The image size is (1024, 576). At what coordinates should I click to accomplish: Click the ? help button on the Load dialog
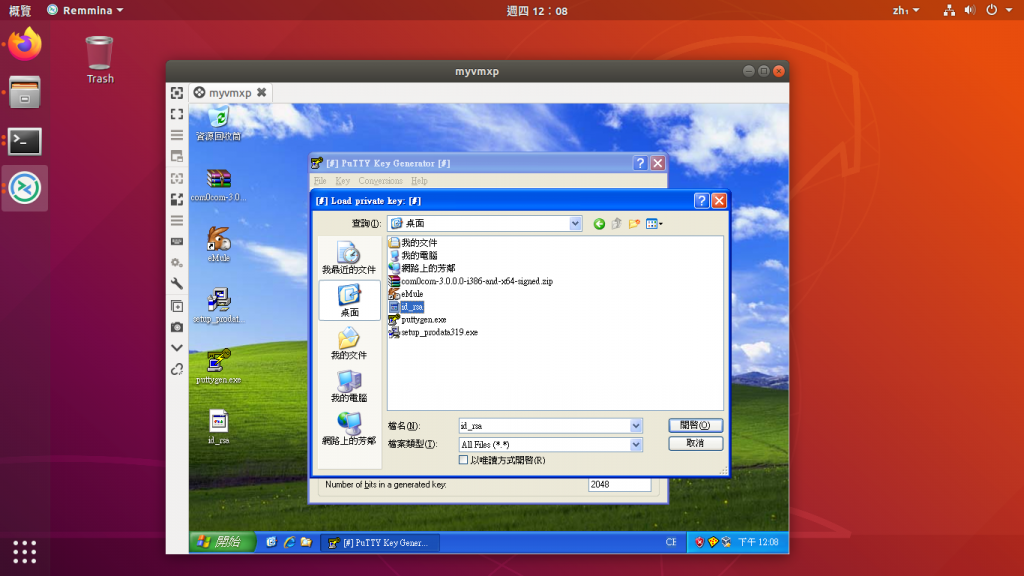(701, 201)
